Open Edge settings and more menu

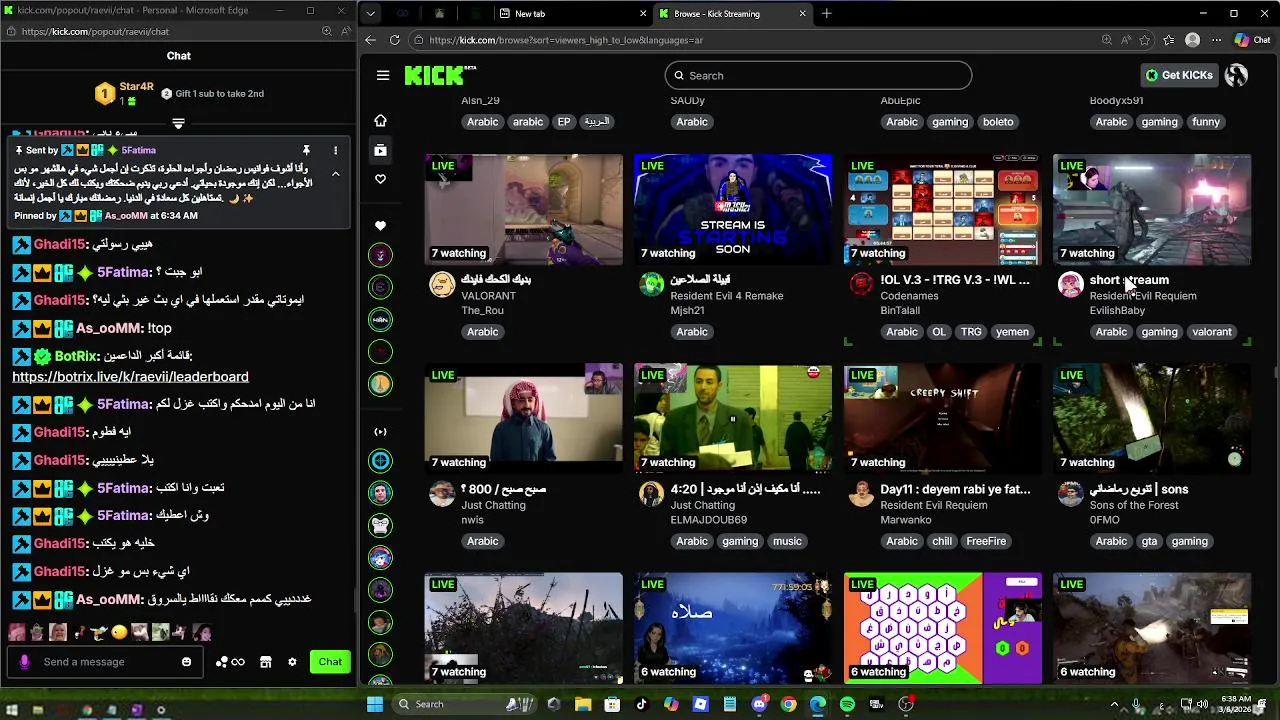point(1216,40)
